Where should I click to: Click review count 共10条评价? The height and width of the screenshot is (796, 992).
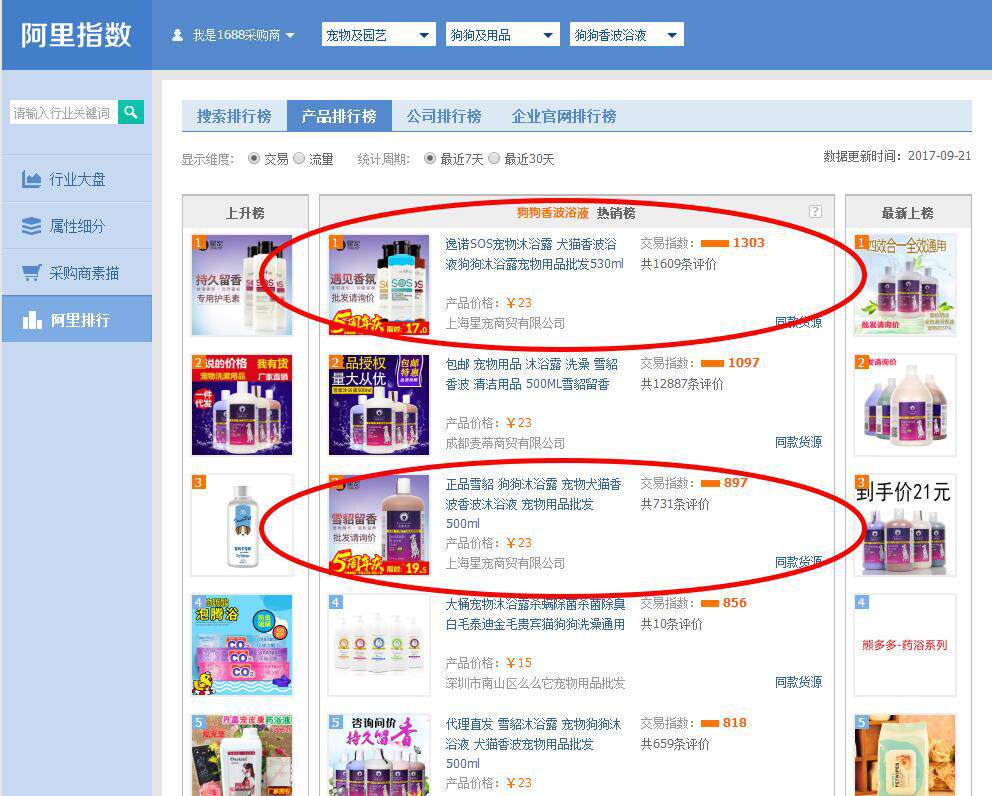click(671, 624)
